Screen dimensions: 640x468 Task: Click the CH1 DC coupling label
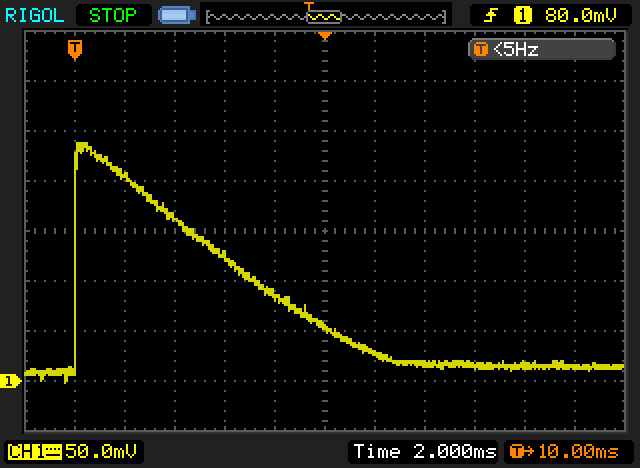click(35, 452)
